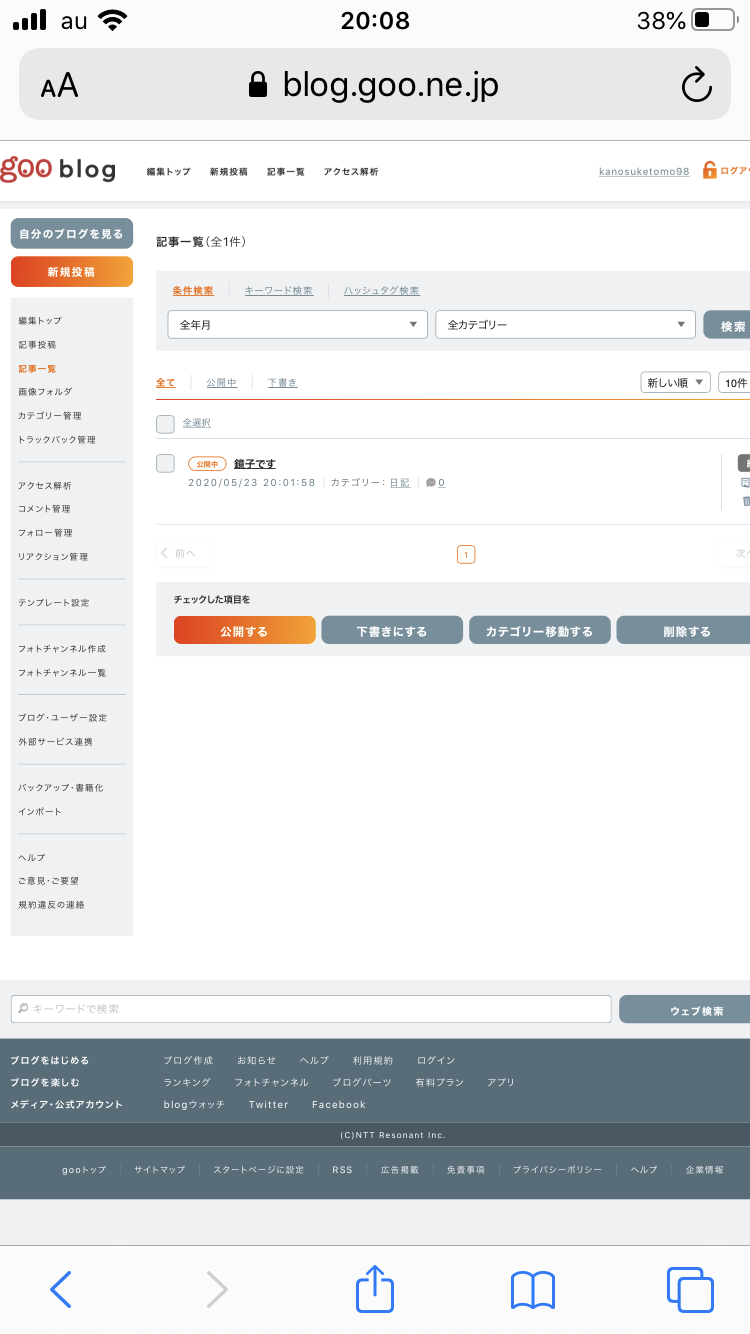Click the goo blog logo
The height and width of the screenshot is (1334, 750).
58,170
